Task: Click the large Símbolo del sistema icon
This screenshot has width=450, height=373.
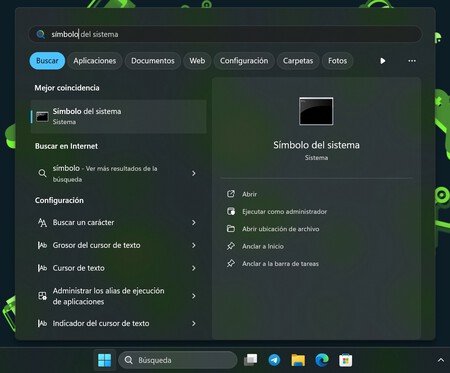Action: pyautogui.click(x=316, y=111)
